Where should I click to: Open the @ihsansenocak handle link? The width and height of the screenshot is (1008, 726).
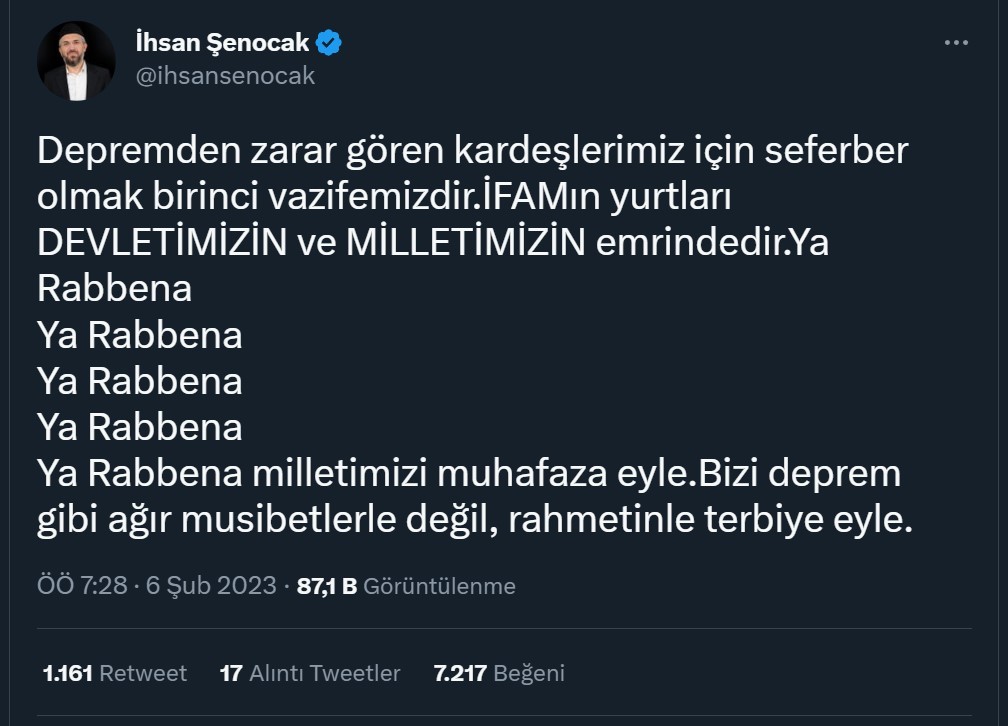pyautogui.click(x=225, y=76)
